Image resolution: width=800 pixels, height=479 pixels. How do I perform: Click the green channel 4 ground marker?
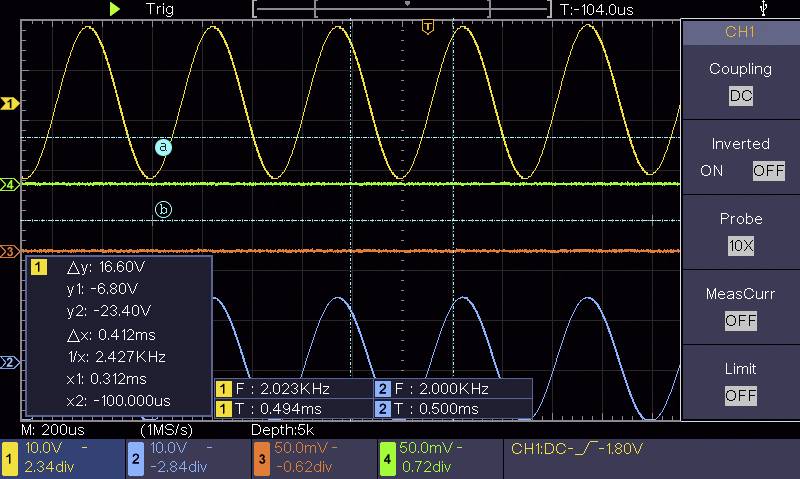click(10, 185)
